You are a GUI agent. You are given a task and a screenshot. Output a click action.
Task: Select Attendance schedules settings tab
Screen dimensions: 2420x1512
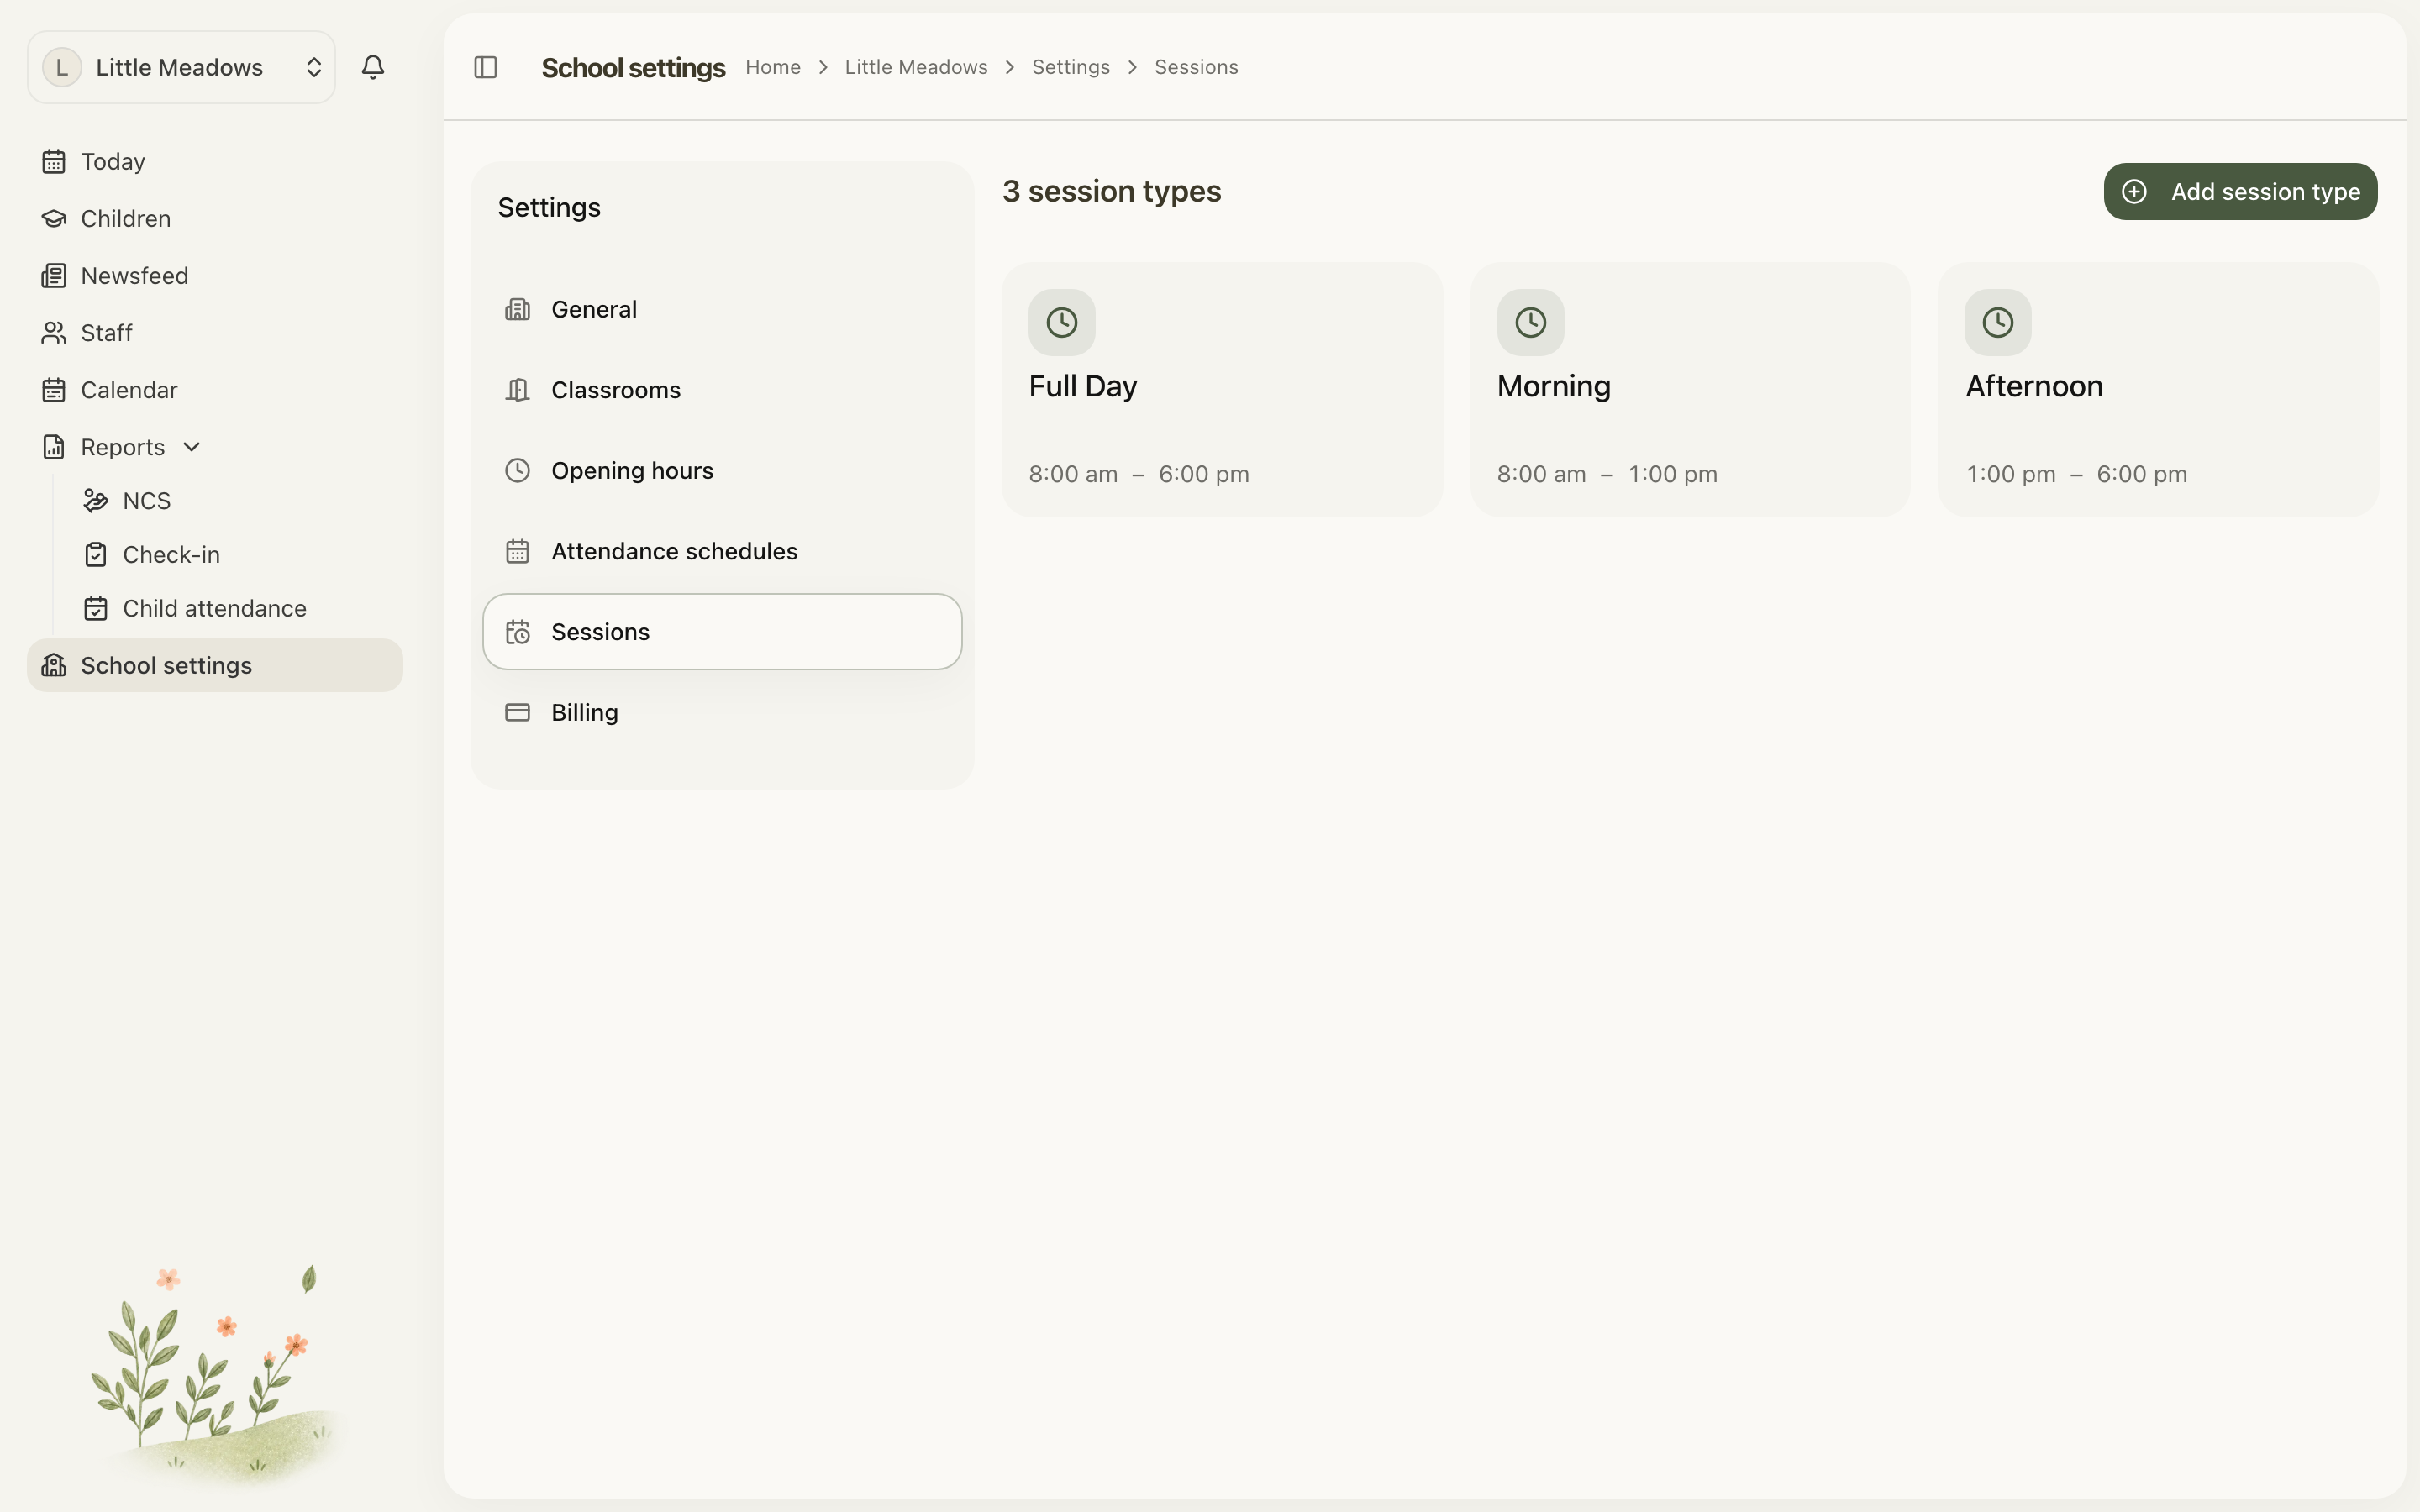[x=722, y=551]
